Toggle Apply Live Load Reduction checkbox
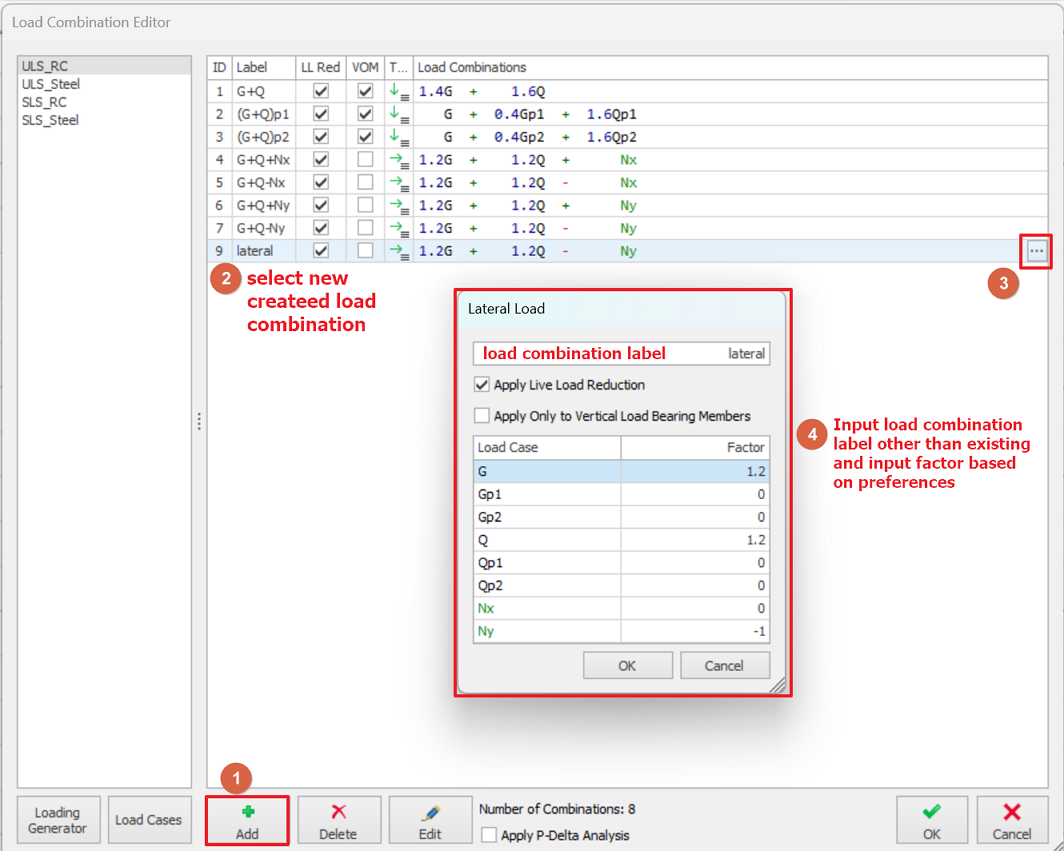This screenshot has width=1064, height=851. tap(483, 385)
